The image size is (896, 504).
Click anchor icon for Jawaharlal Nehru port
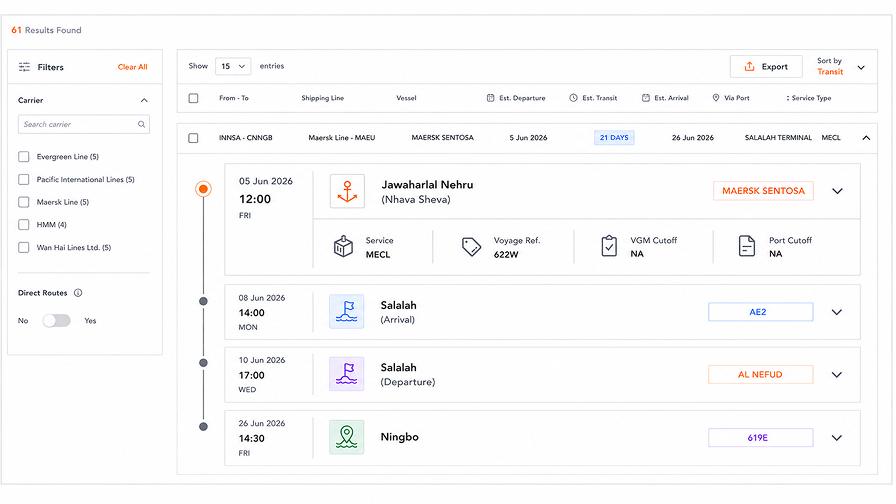coord(347,191)
